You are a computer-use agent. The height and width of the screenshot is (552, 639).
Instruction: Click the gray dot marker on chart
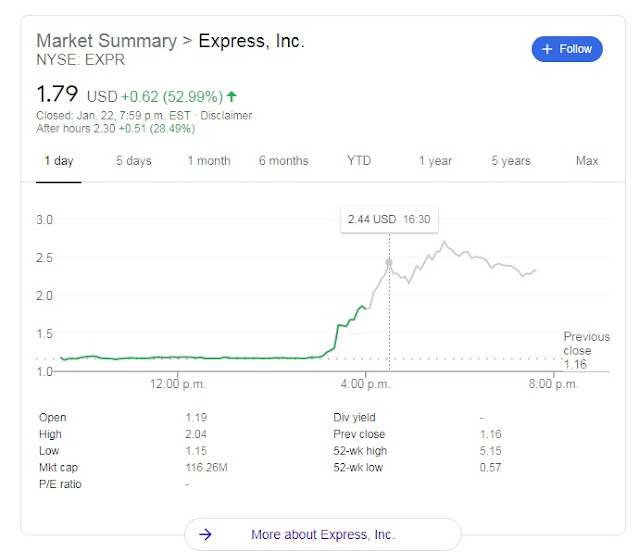389,262
